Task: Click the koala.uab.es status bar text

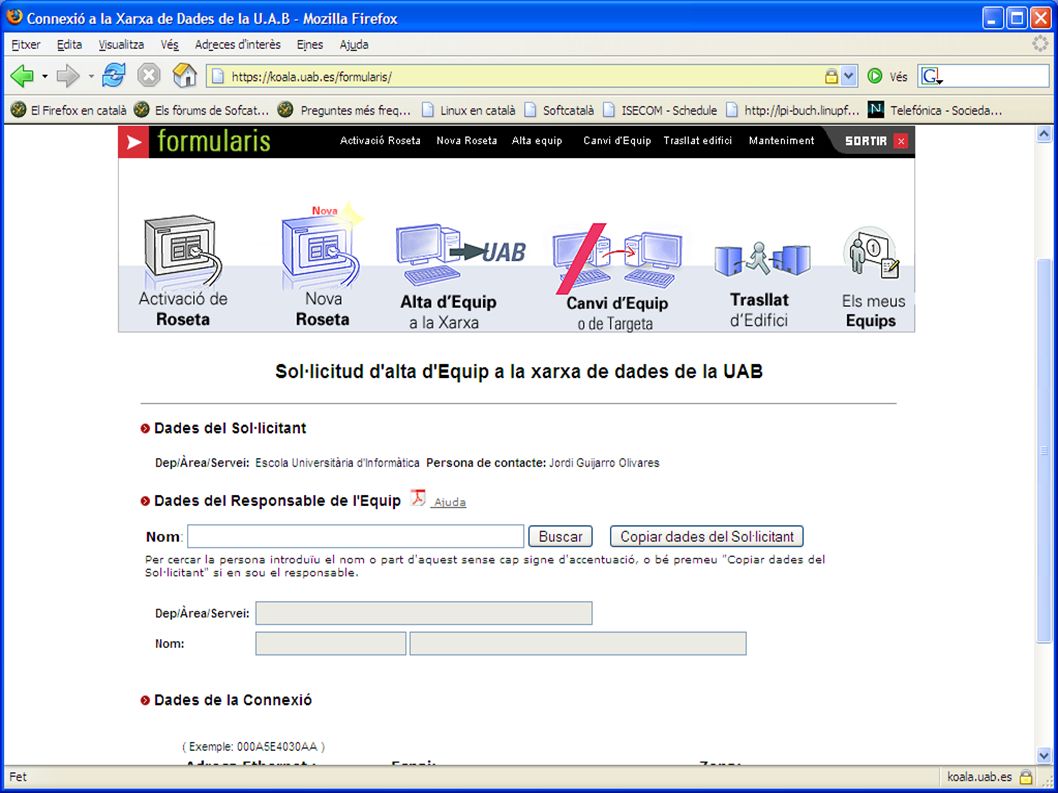Action: [x=979, y=777]
